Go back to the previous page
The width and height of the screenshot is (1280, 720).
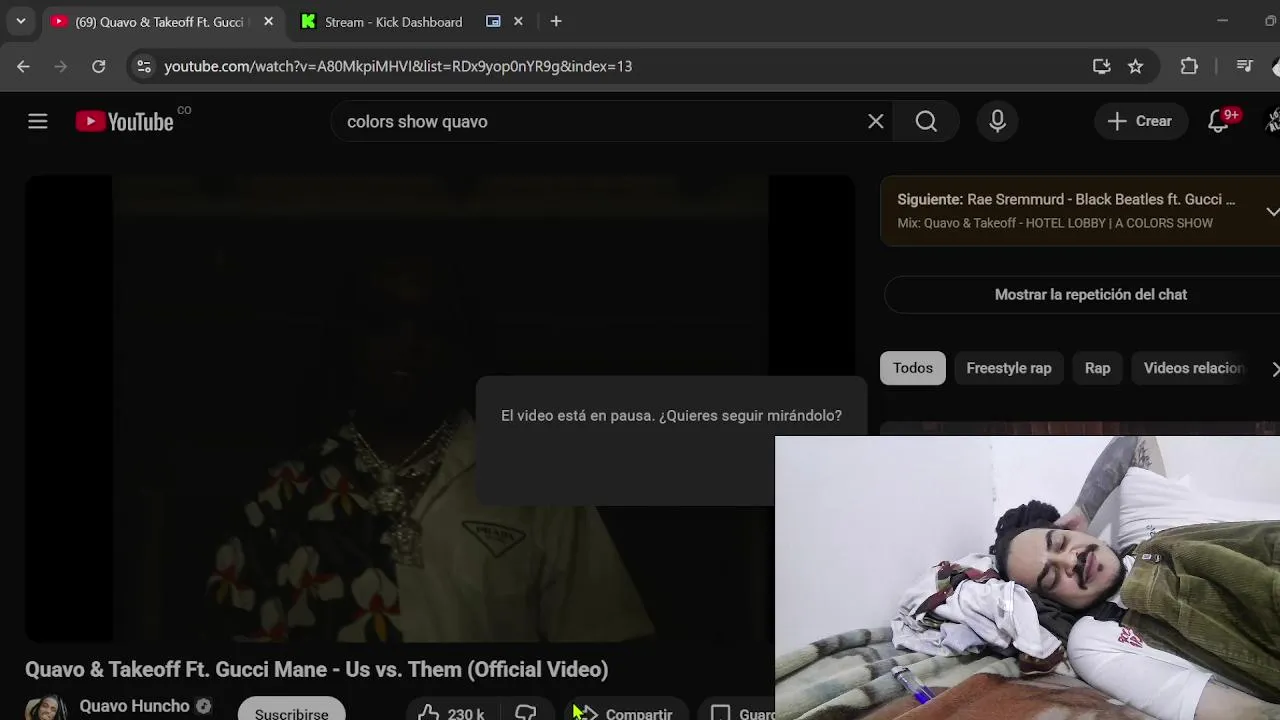pyautogui.click(x=23, y=66)
